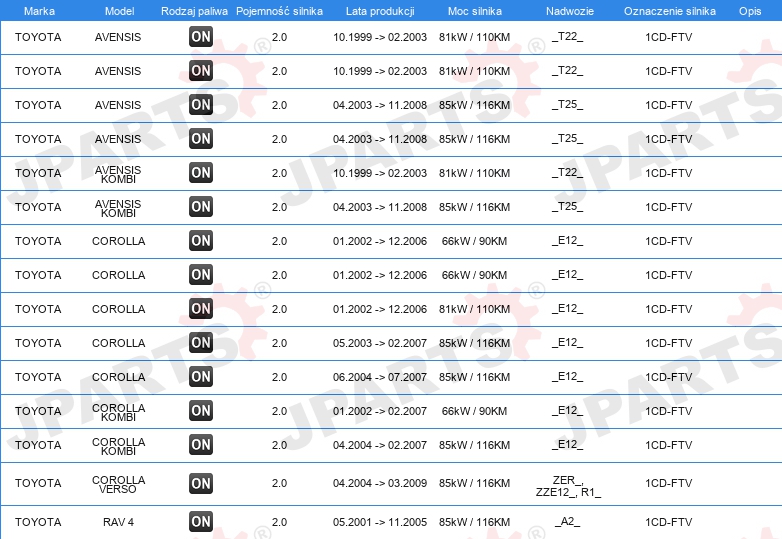This screenshot has height=539, width=782.
Task: Select 2.0 capacity in COROLLA VERSO row
Action: 279,483
